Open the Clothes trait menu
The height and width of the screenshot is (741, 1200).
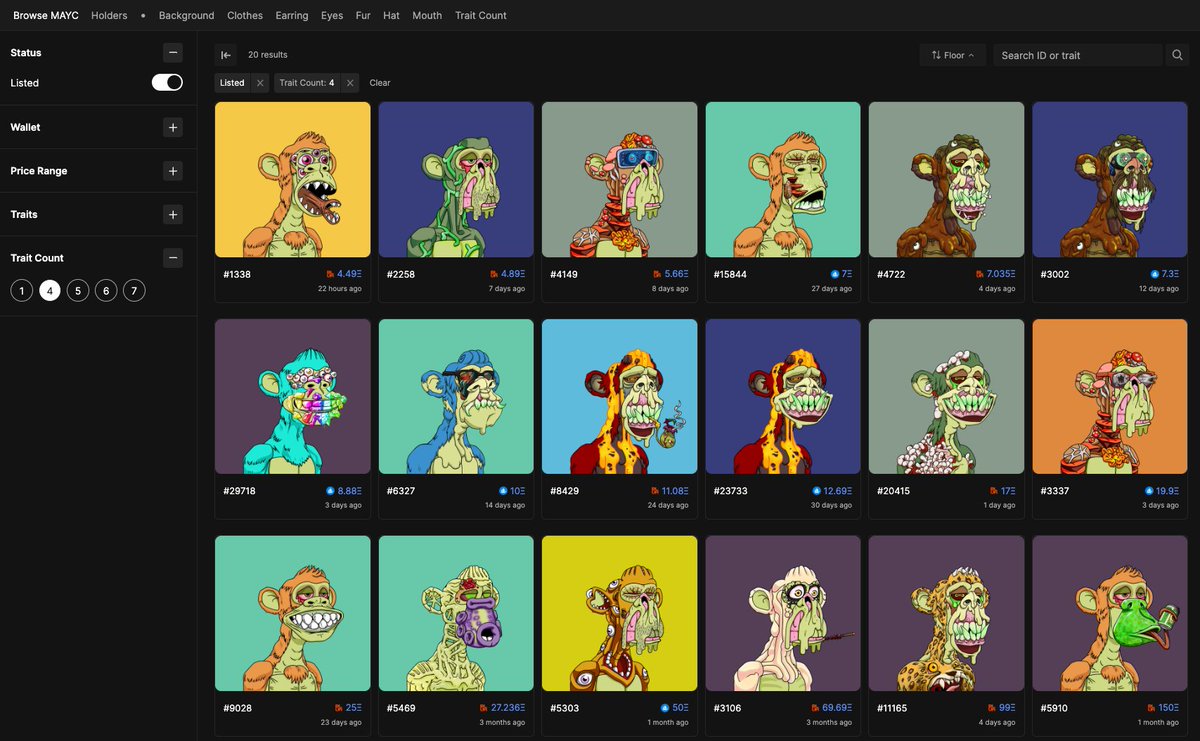245,15
